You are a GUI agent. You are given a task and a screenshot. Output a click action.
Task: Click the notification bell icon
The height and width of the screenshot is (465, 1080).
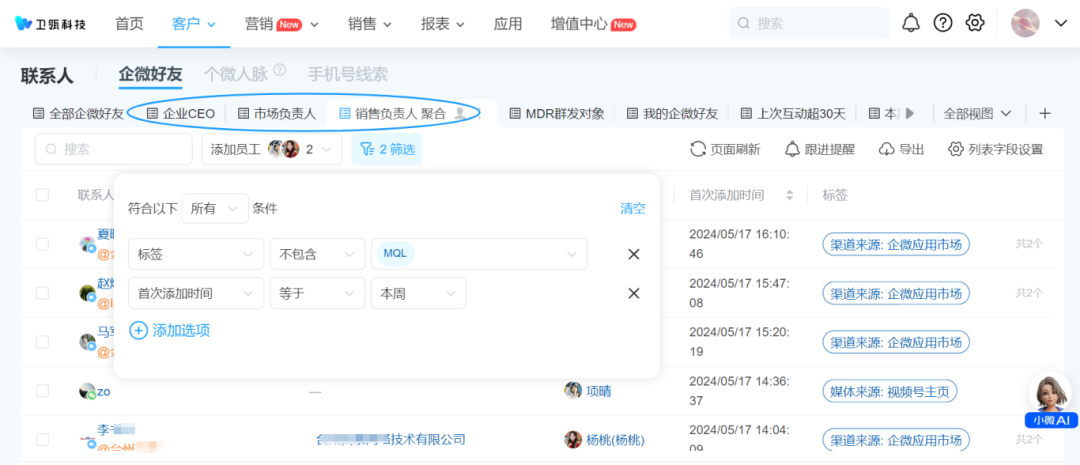911,23
